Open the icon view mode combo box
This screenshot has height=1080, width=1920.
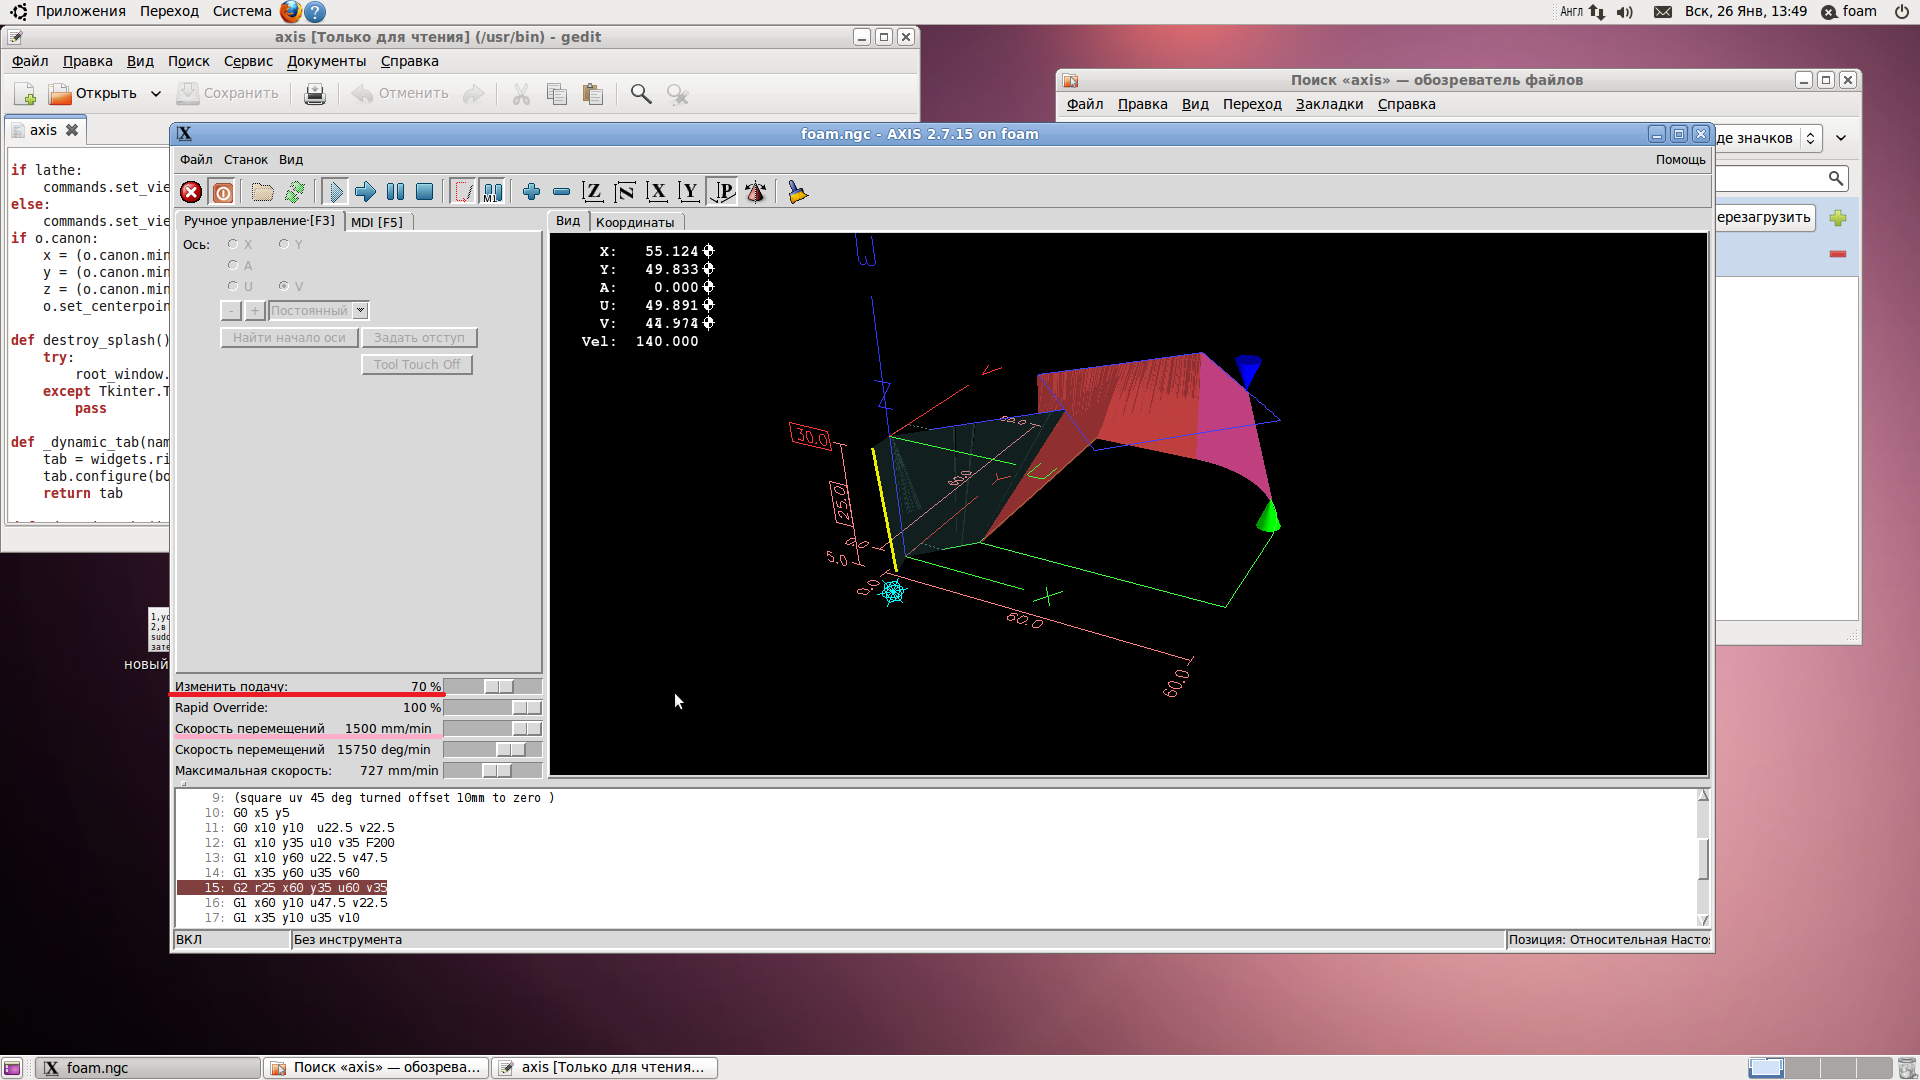[x=1810, y=138]
